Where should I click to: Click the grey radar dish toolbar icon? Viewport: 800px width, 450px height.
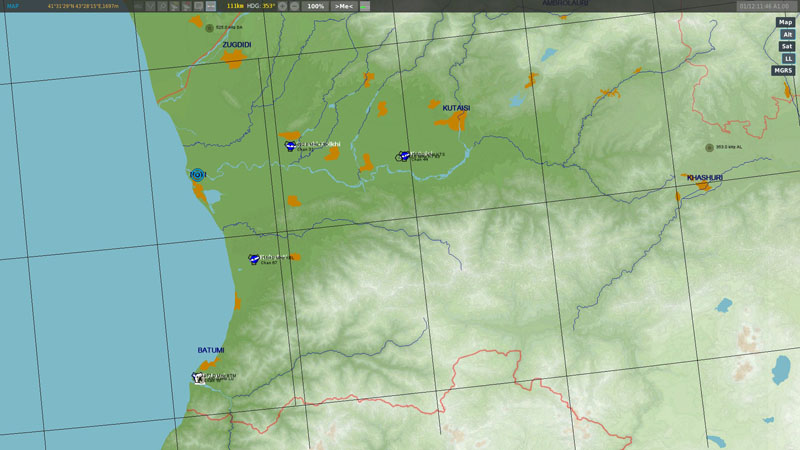[174, 6]
